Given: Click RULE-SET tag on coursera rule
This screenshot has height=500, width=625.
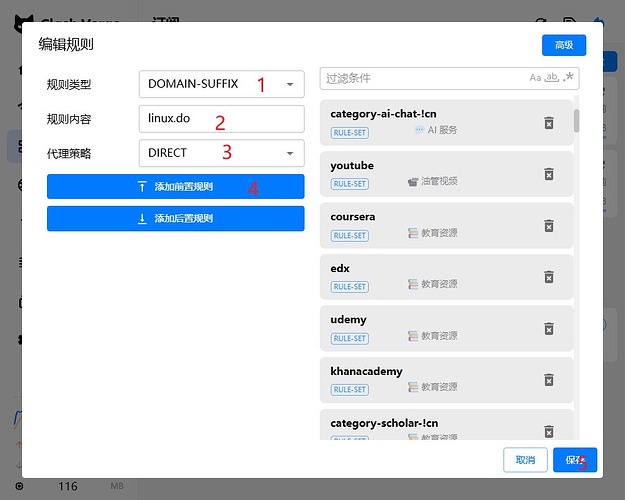Looking at the screenshot, I should (x=350, y=236).
